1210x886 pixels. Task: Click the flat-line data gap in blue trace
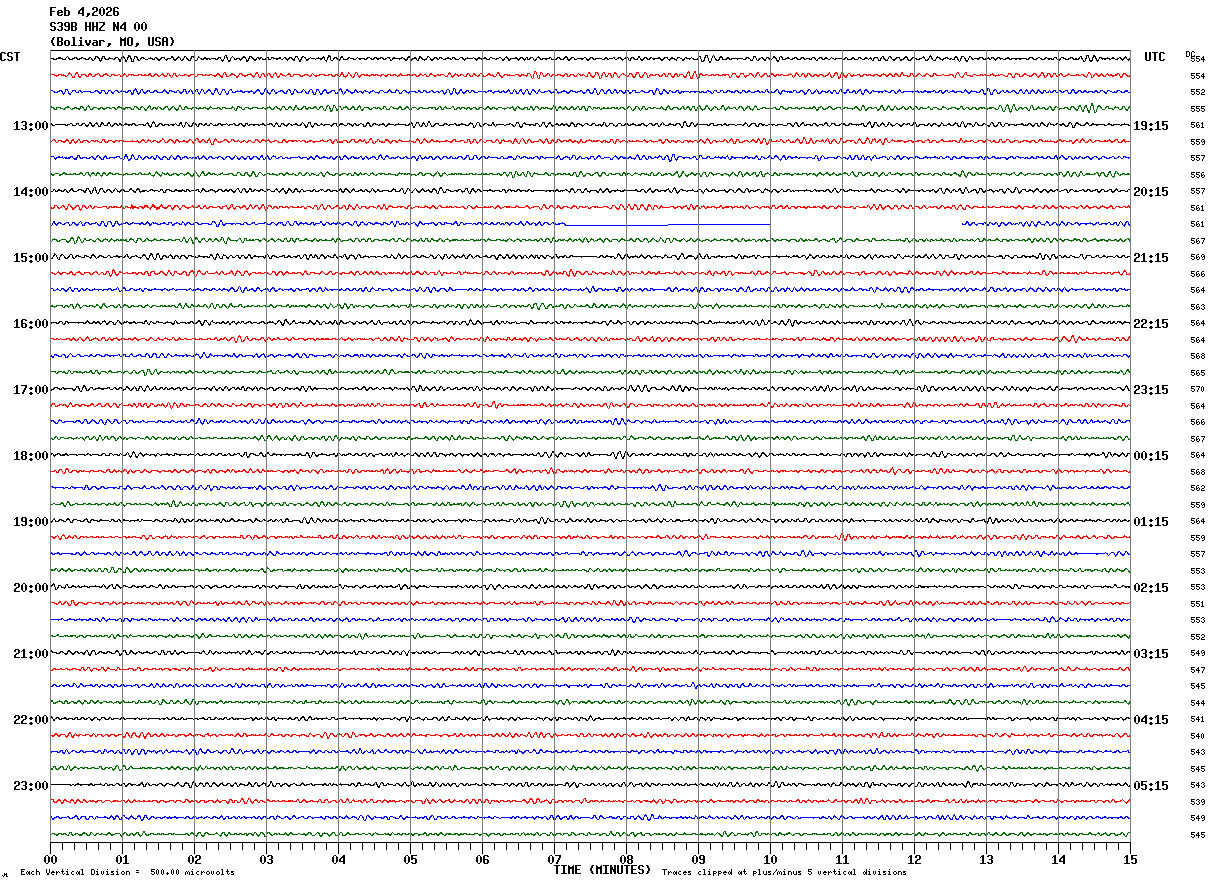(667, 225)
